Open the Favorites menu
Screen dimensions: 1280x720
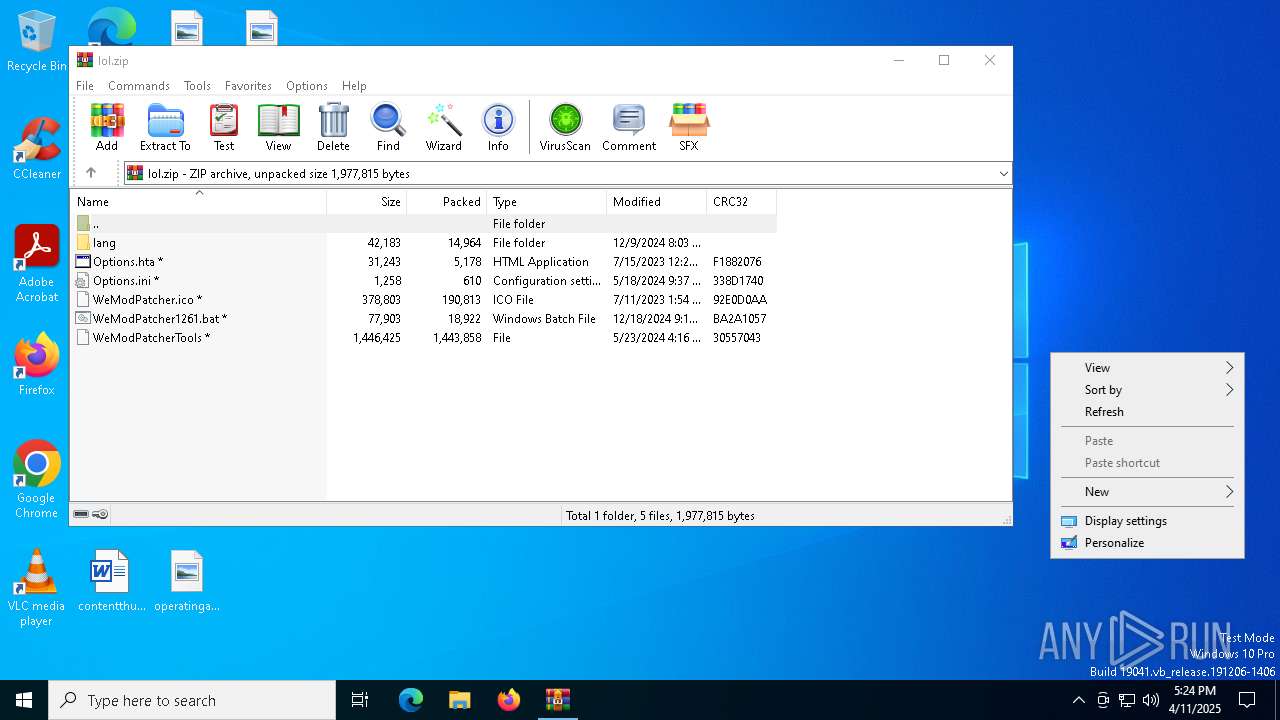point(248,86)
